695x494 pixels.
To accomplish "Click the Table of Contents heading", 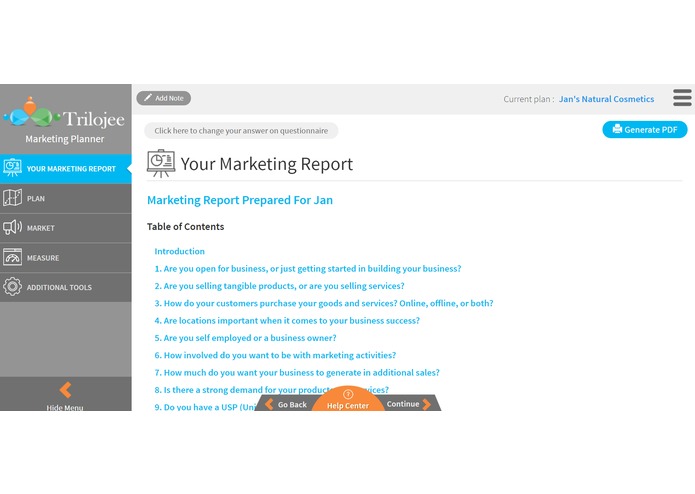I will tap(185, 226).
